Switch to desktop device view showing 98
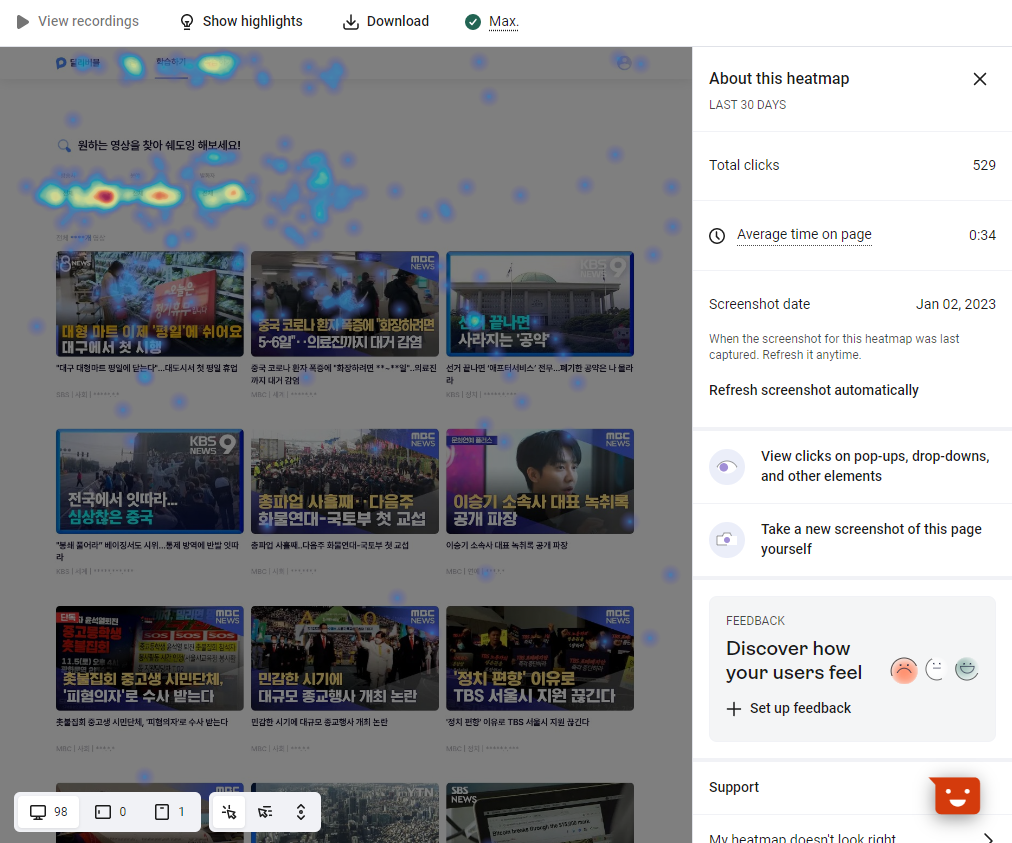The height and width of the screenshot is (843, 1012). point(49,812)
